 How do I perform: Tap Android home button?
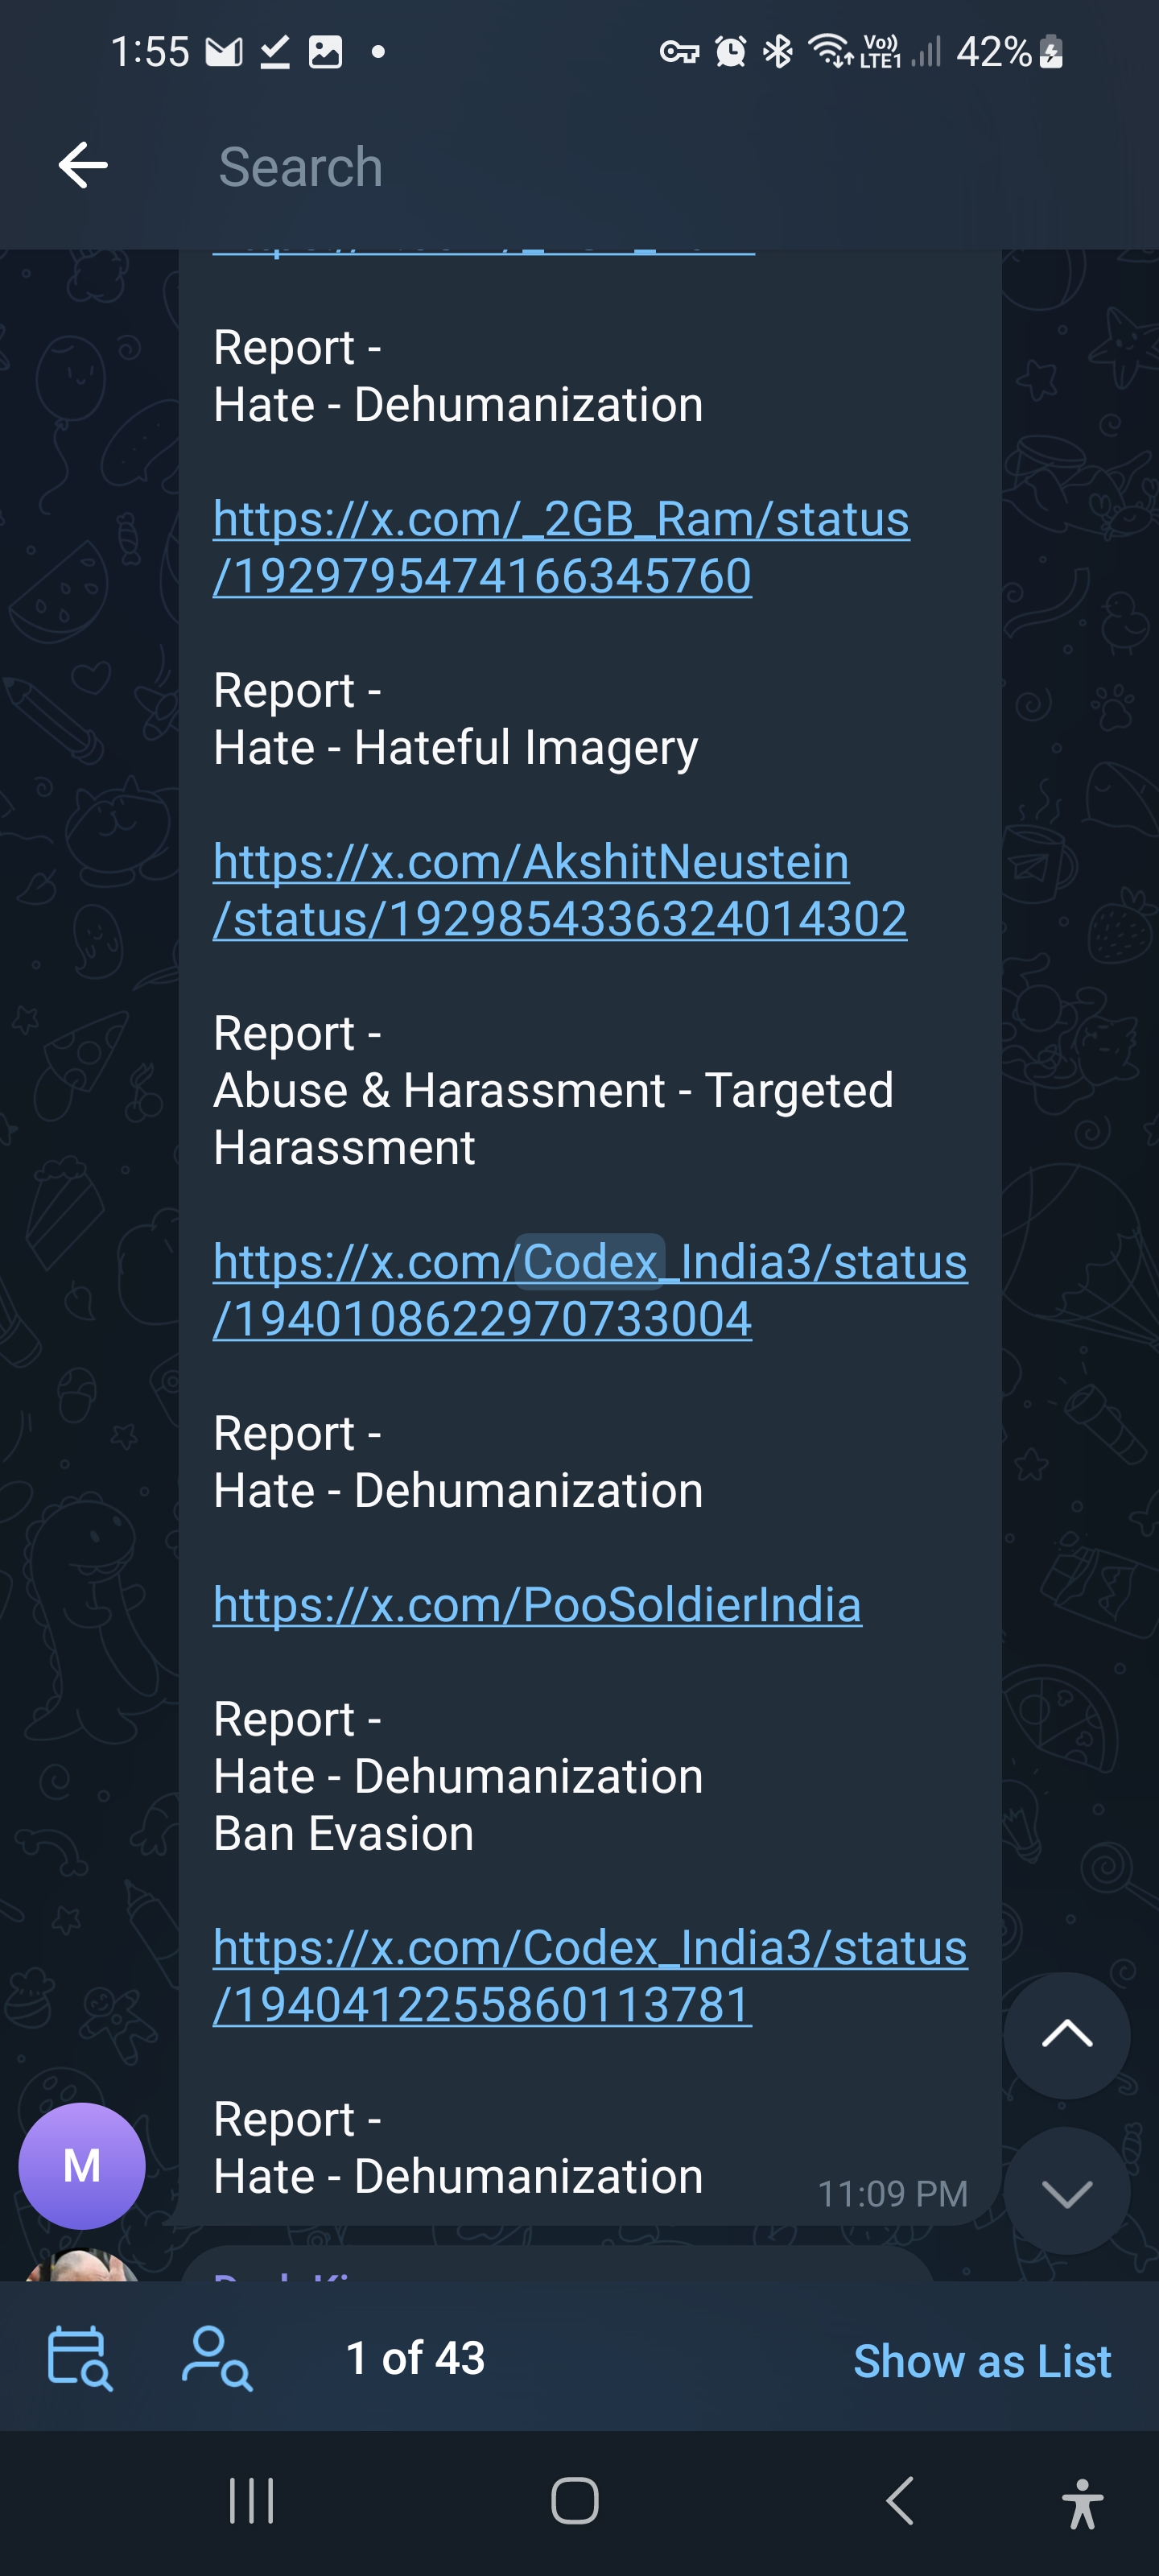pyautogui.click(x=575, y=2501)
